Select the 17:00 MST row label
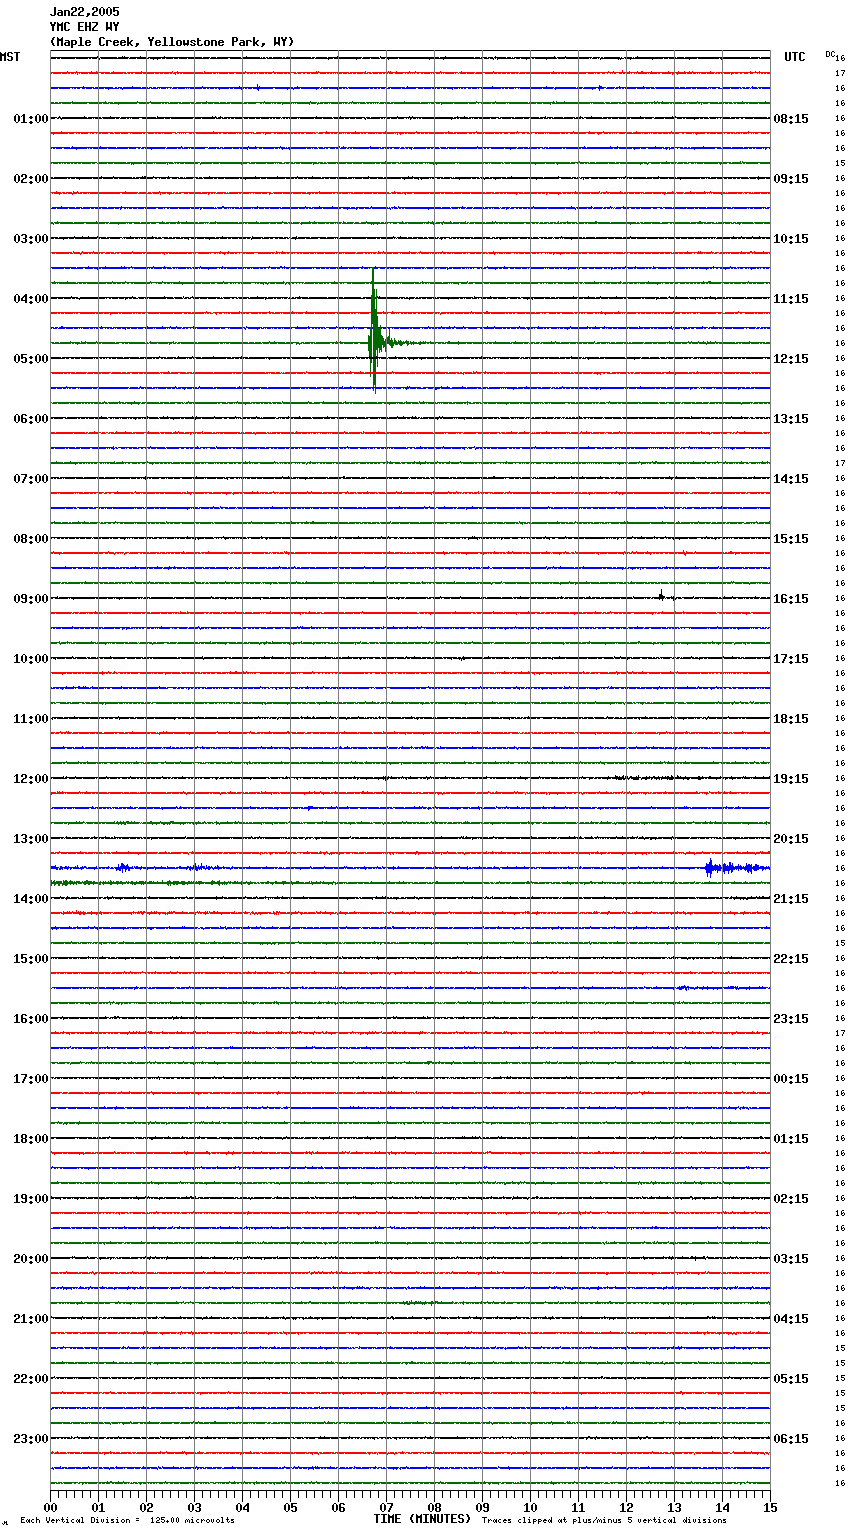The height and width of the screenshot is (1534, 850). tap(31, 1079)
